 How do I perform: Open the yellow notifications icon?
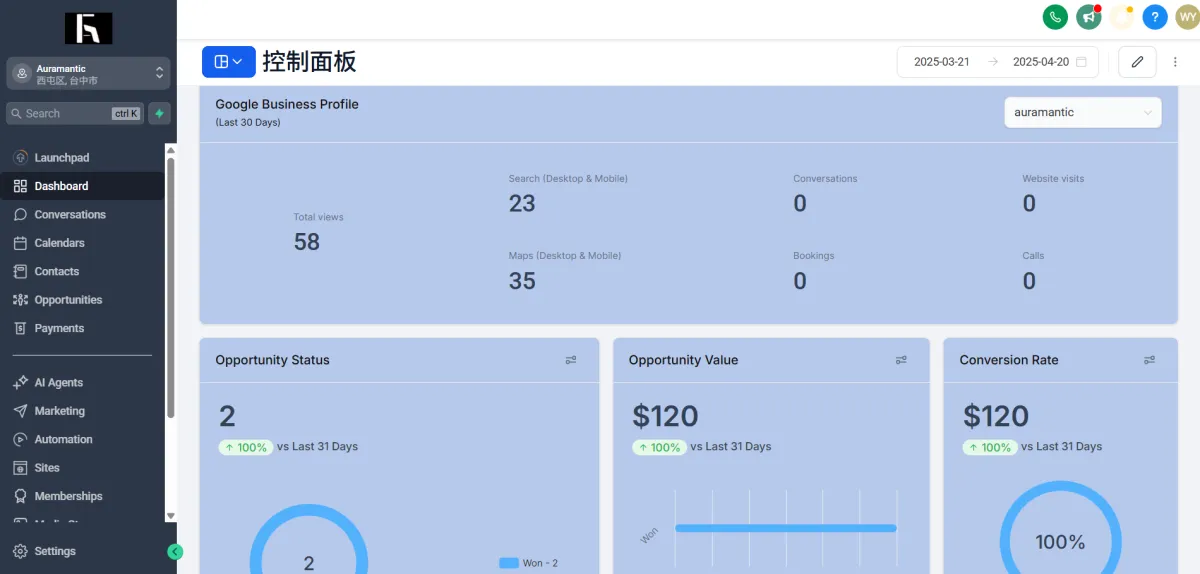(1122, 17)
